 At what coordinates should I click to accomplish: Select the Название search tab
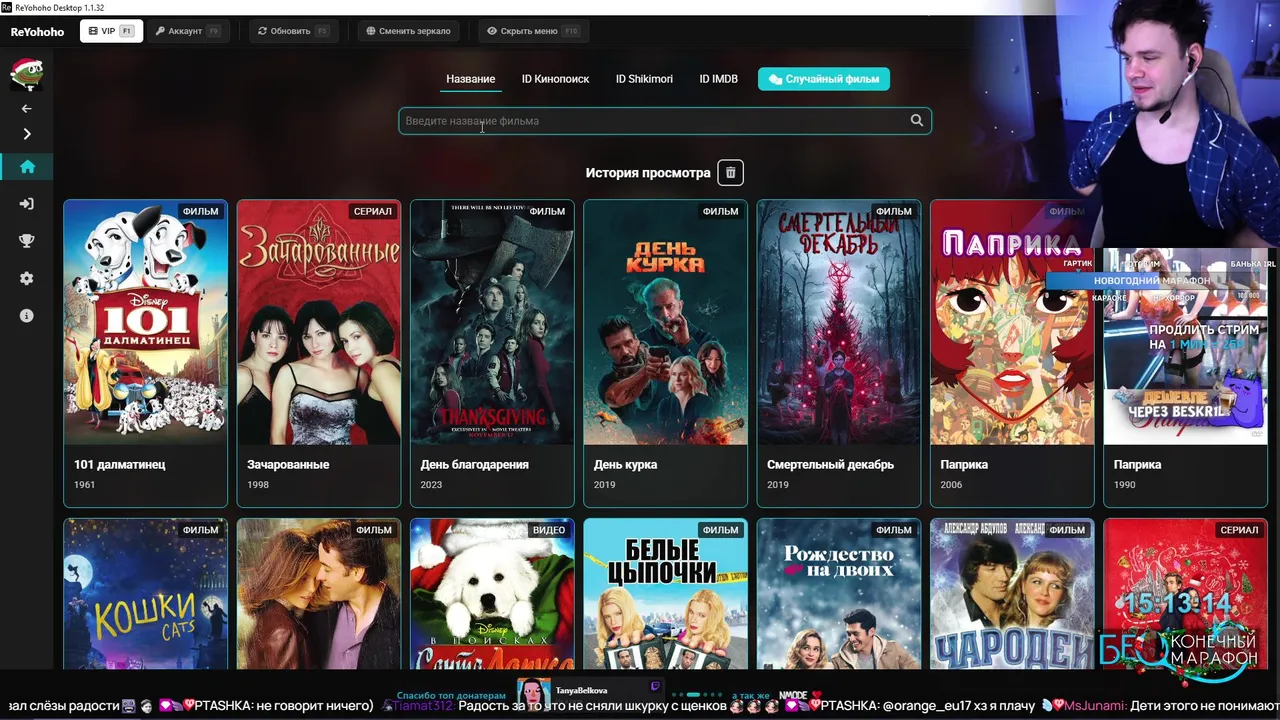470,79
